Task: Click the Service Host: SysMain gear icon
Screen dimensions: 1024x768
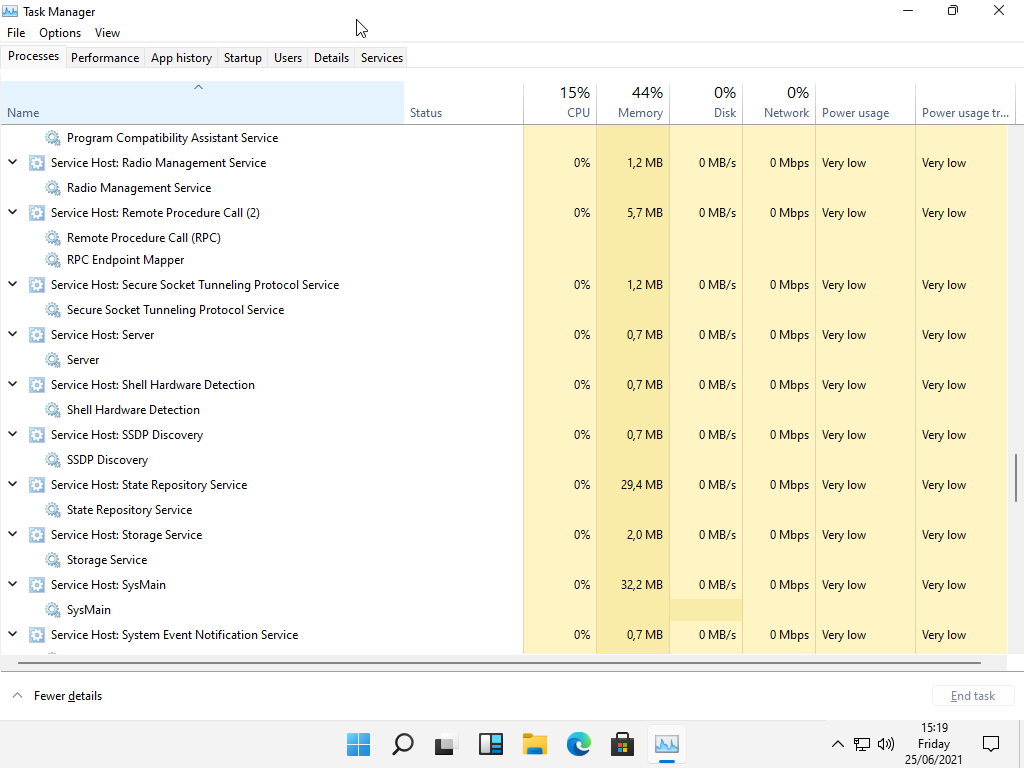Action: point(37,585)
